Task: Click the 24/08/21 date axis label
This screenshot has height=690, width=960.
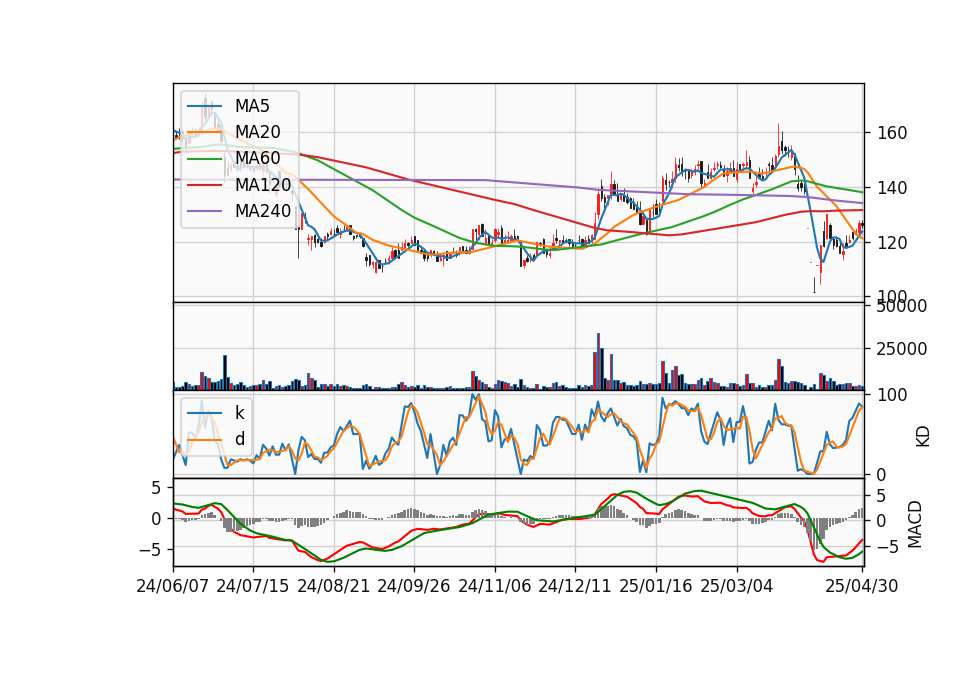Action: pos(334,586)
